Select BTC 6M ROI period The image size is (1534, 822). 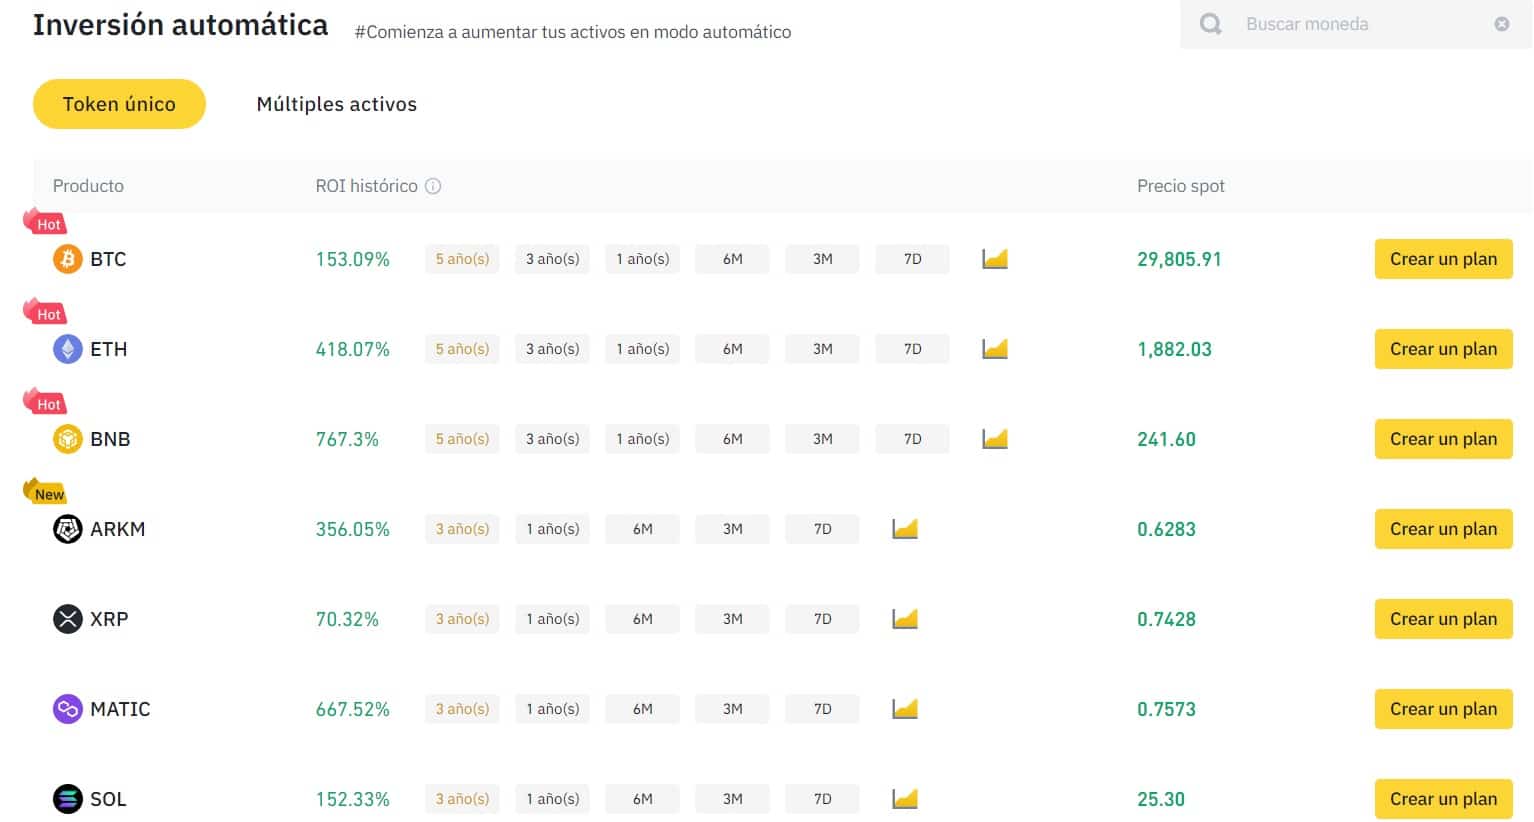tap(732, 259)
